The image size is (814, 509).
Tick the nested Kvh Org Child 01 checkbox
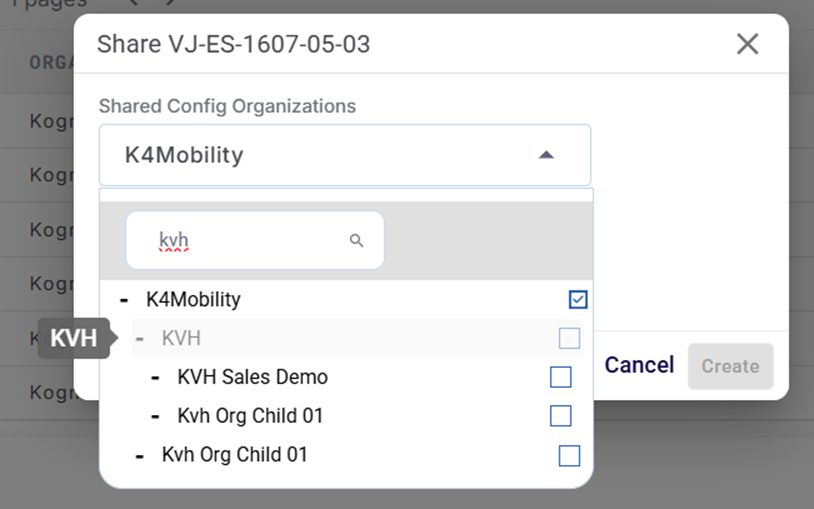tap(561, 416)
